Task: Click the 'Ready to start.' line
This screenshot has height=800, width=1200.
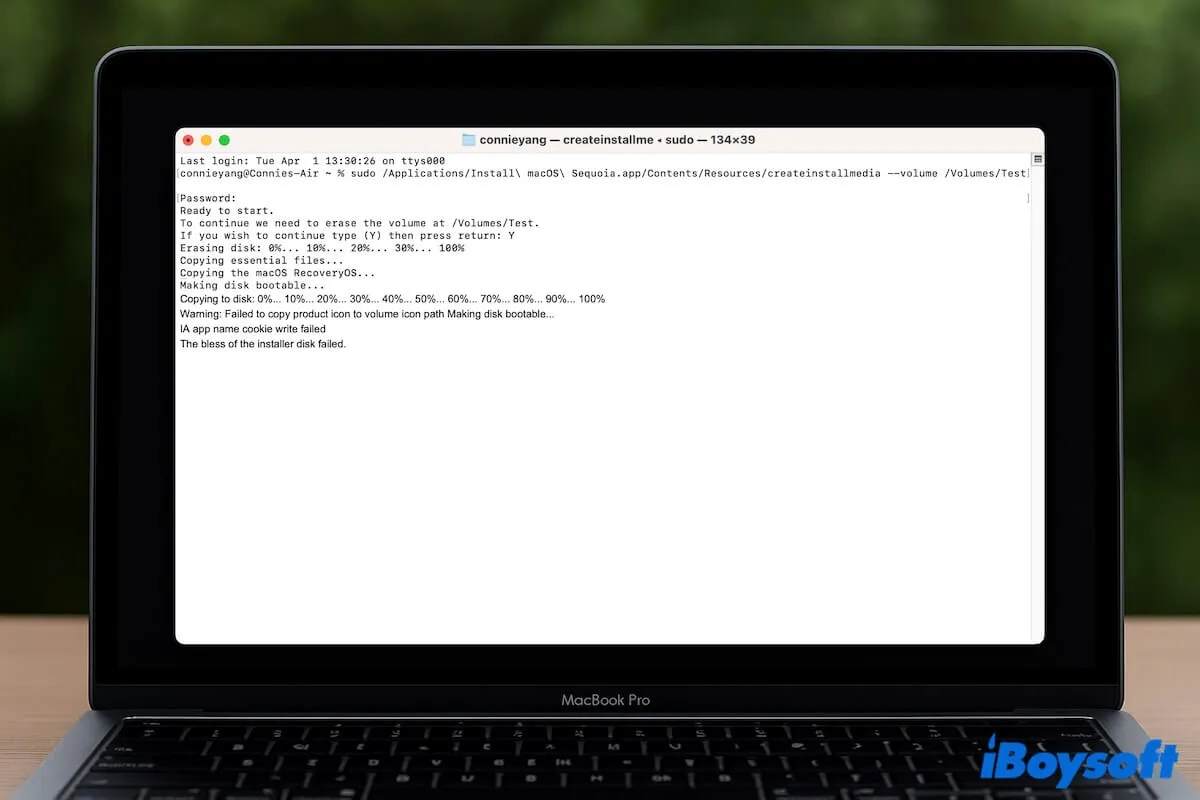Action: (226, 211)
